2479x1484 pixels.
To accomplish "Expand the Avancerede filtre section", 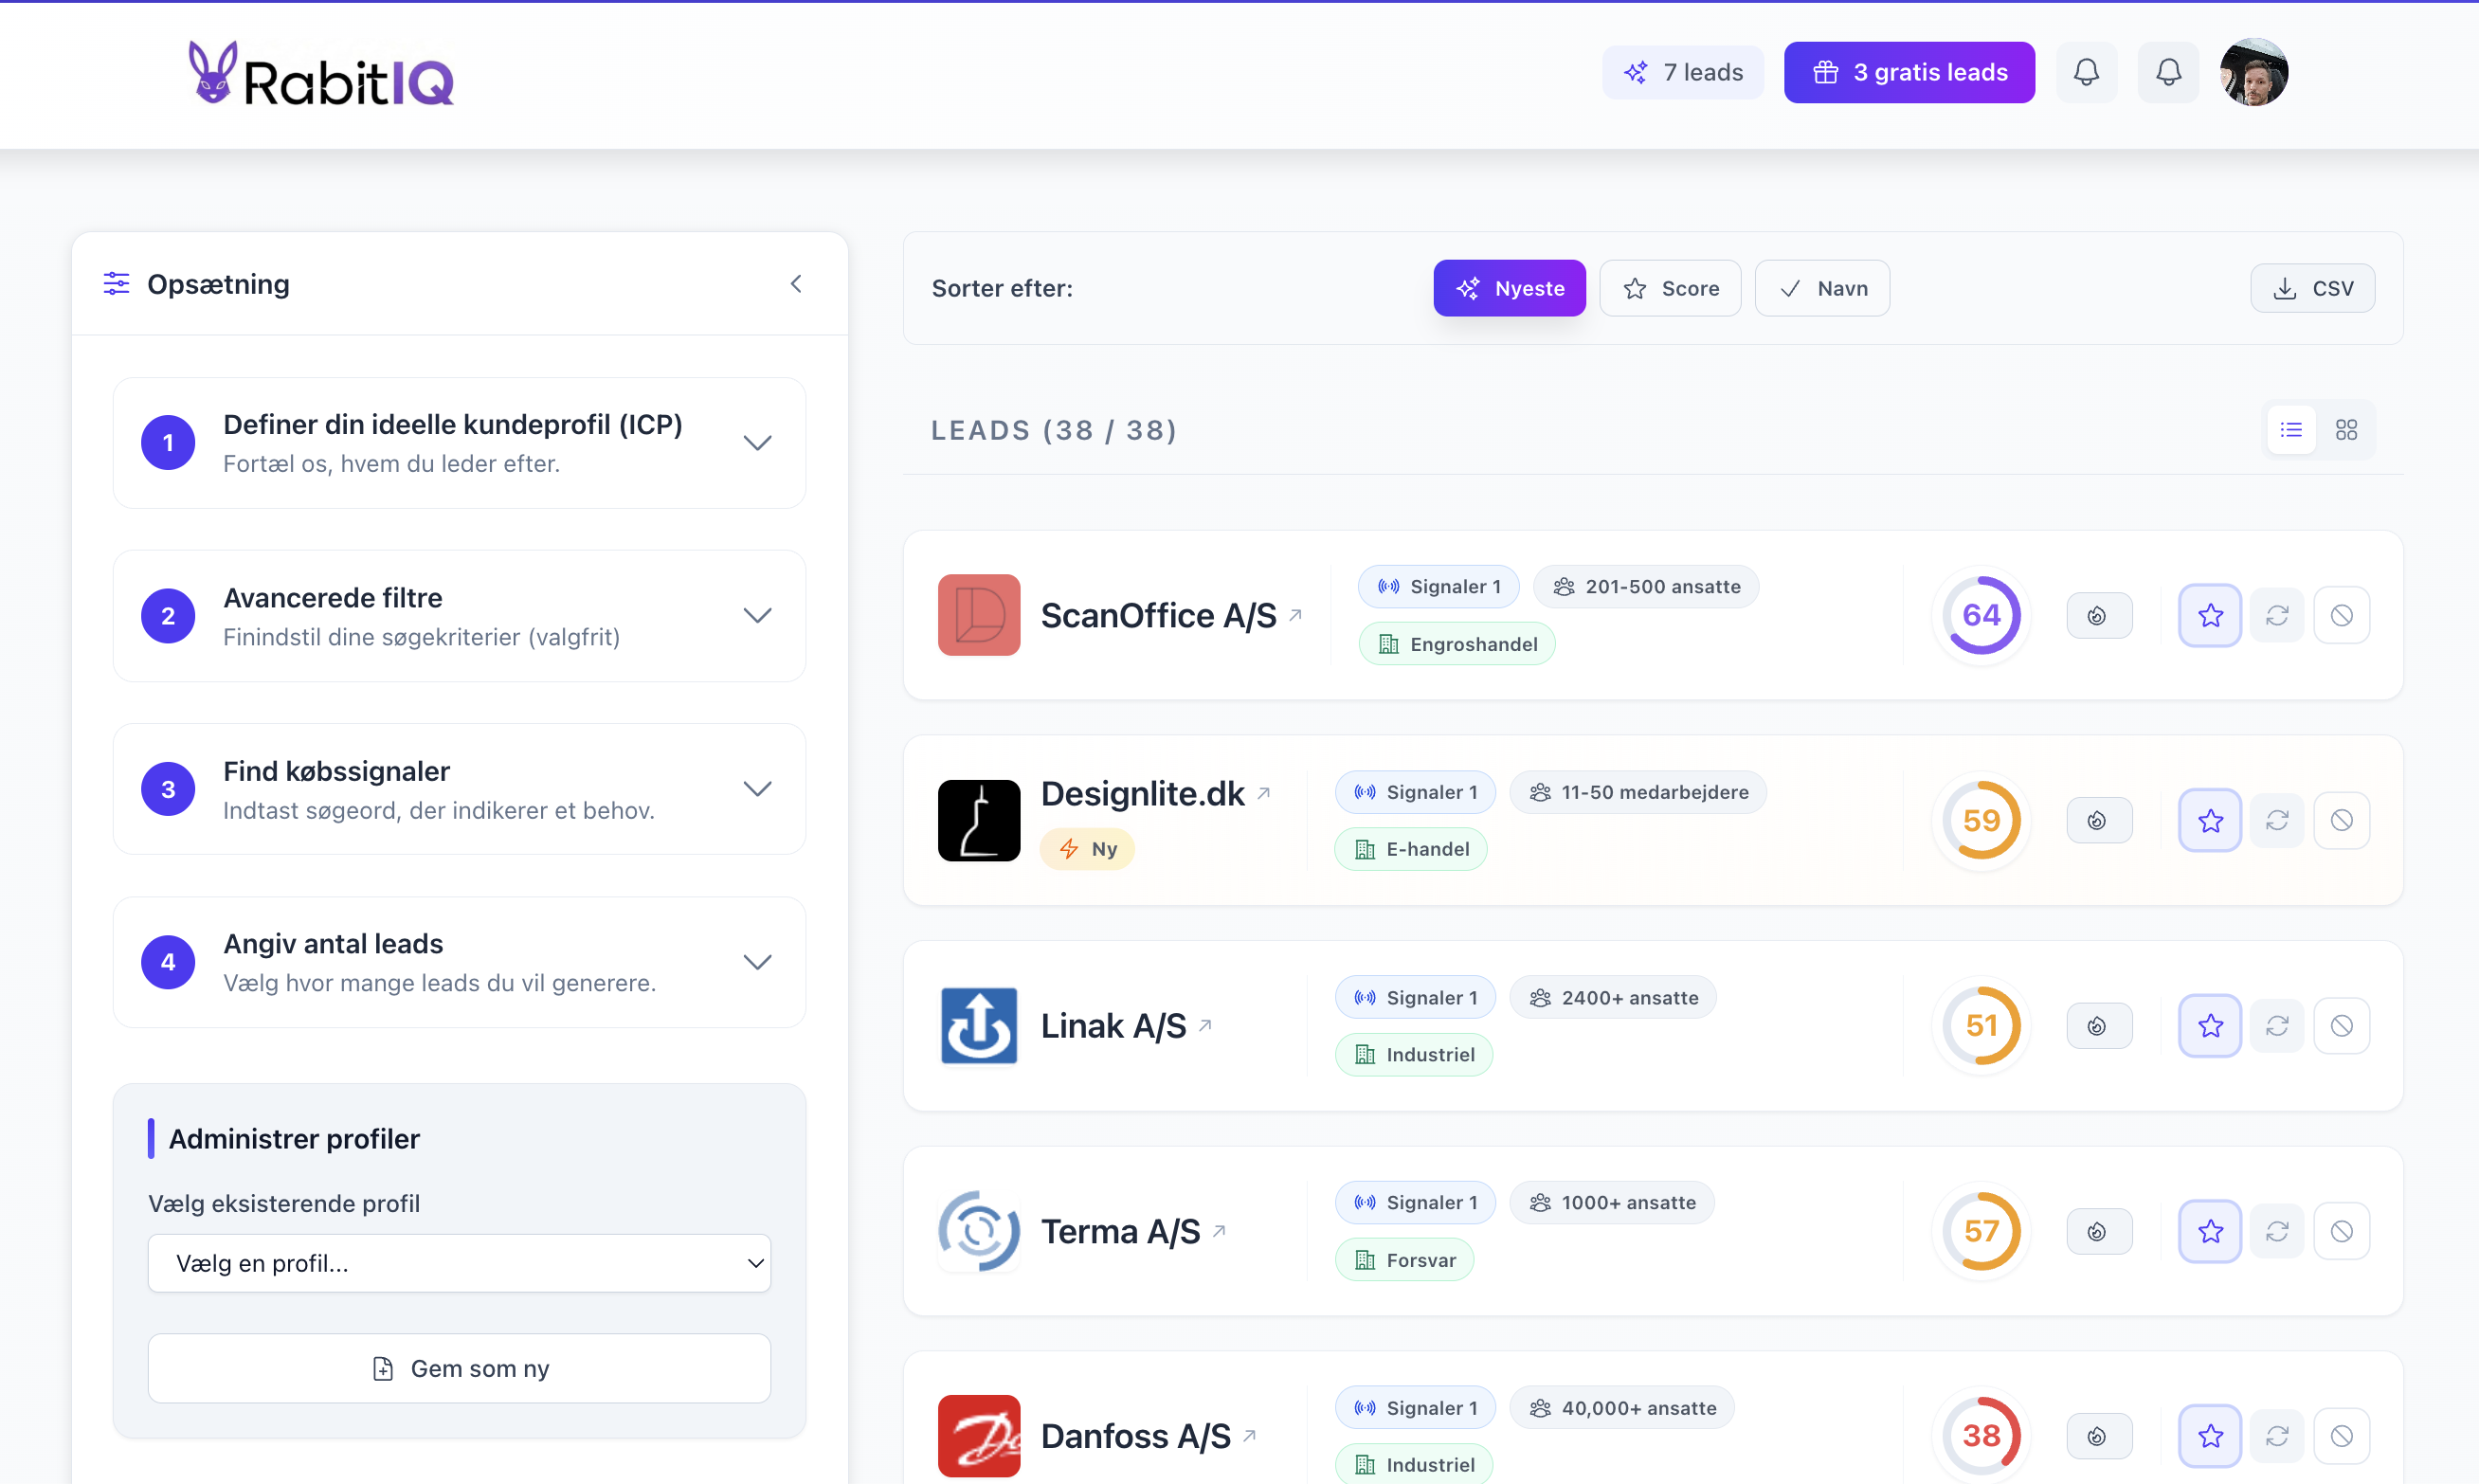I will [757, 615].
